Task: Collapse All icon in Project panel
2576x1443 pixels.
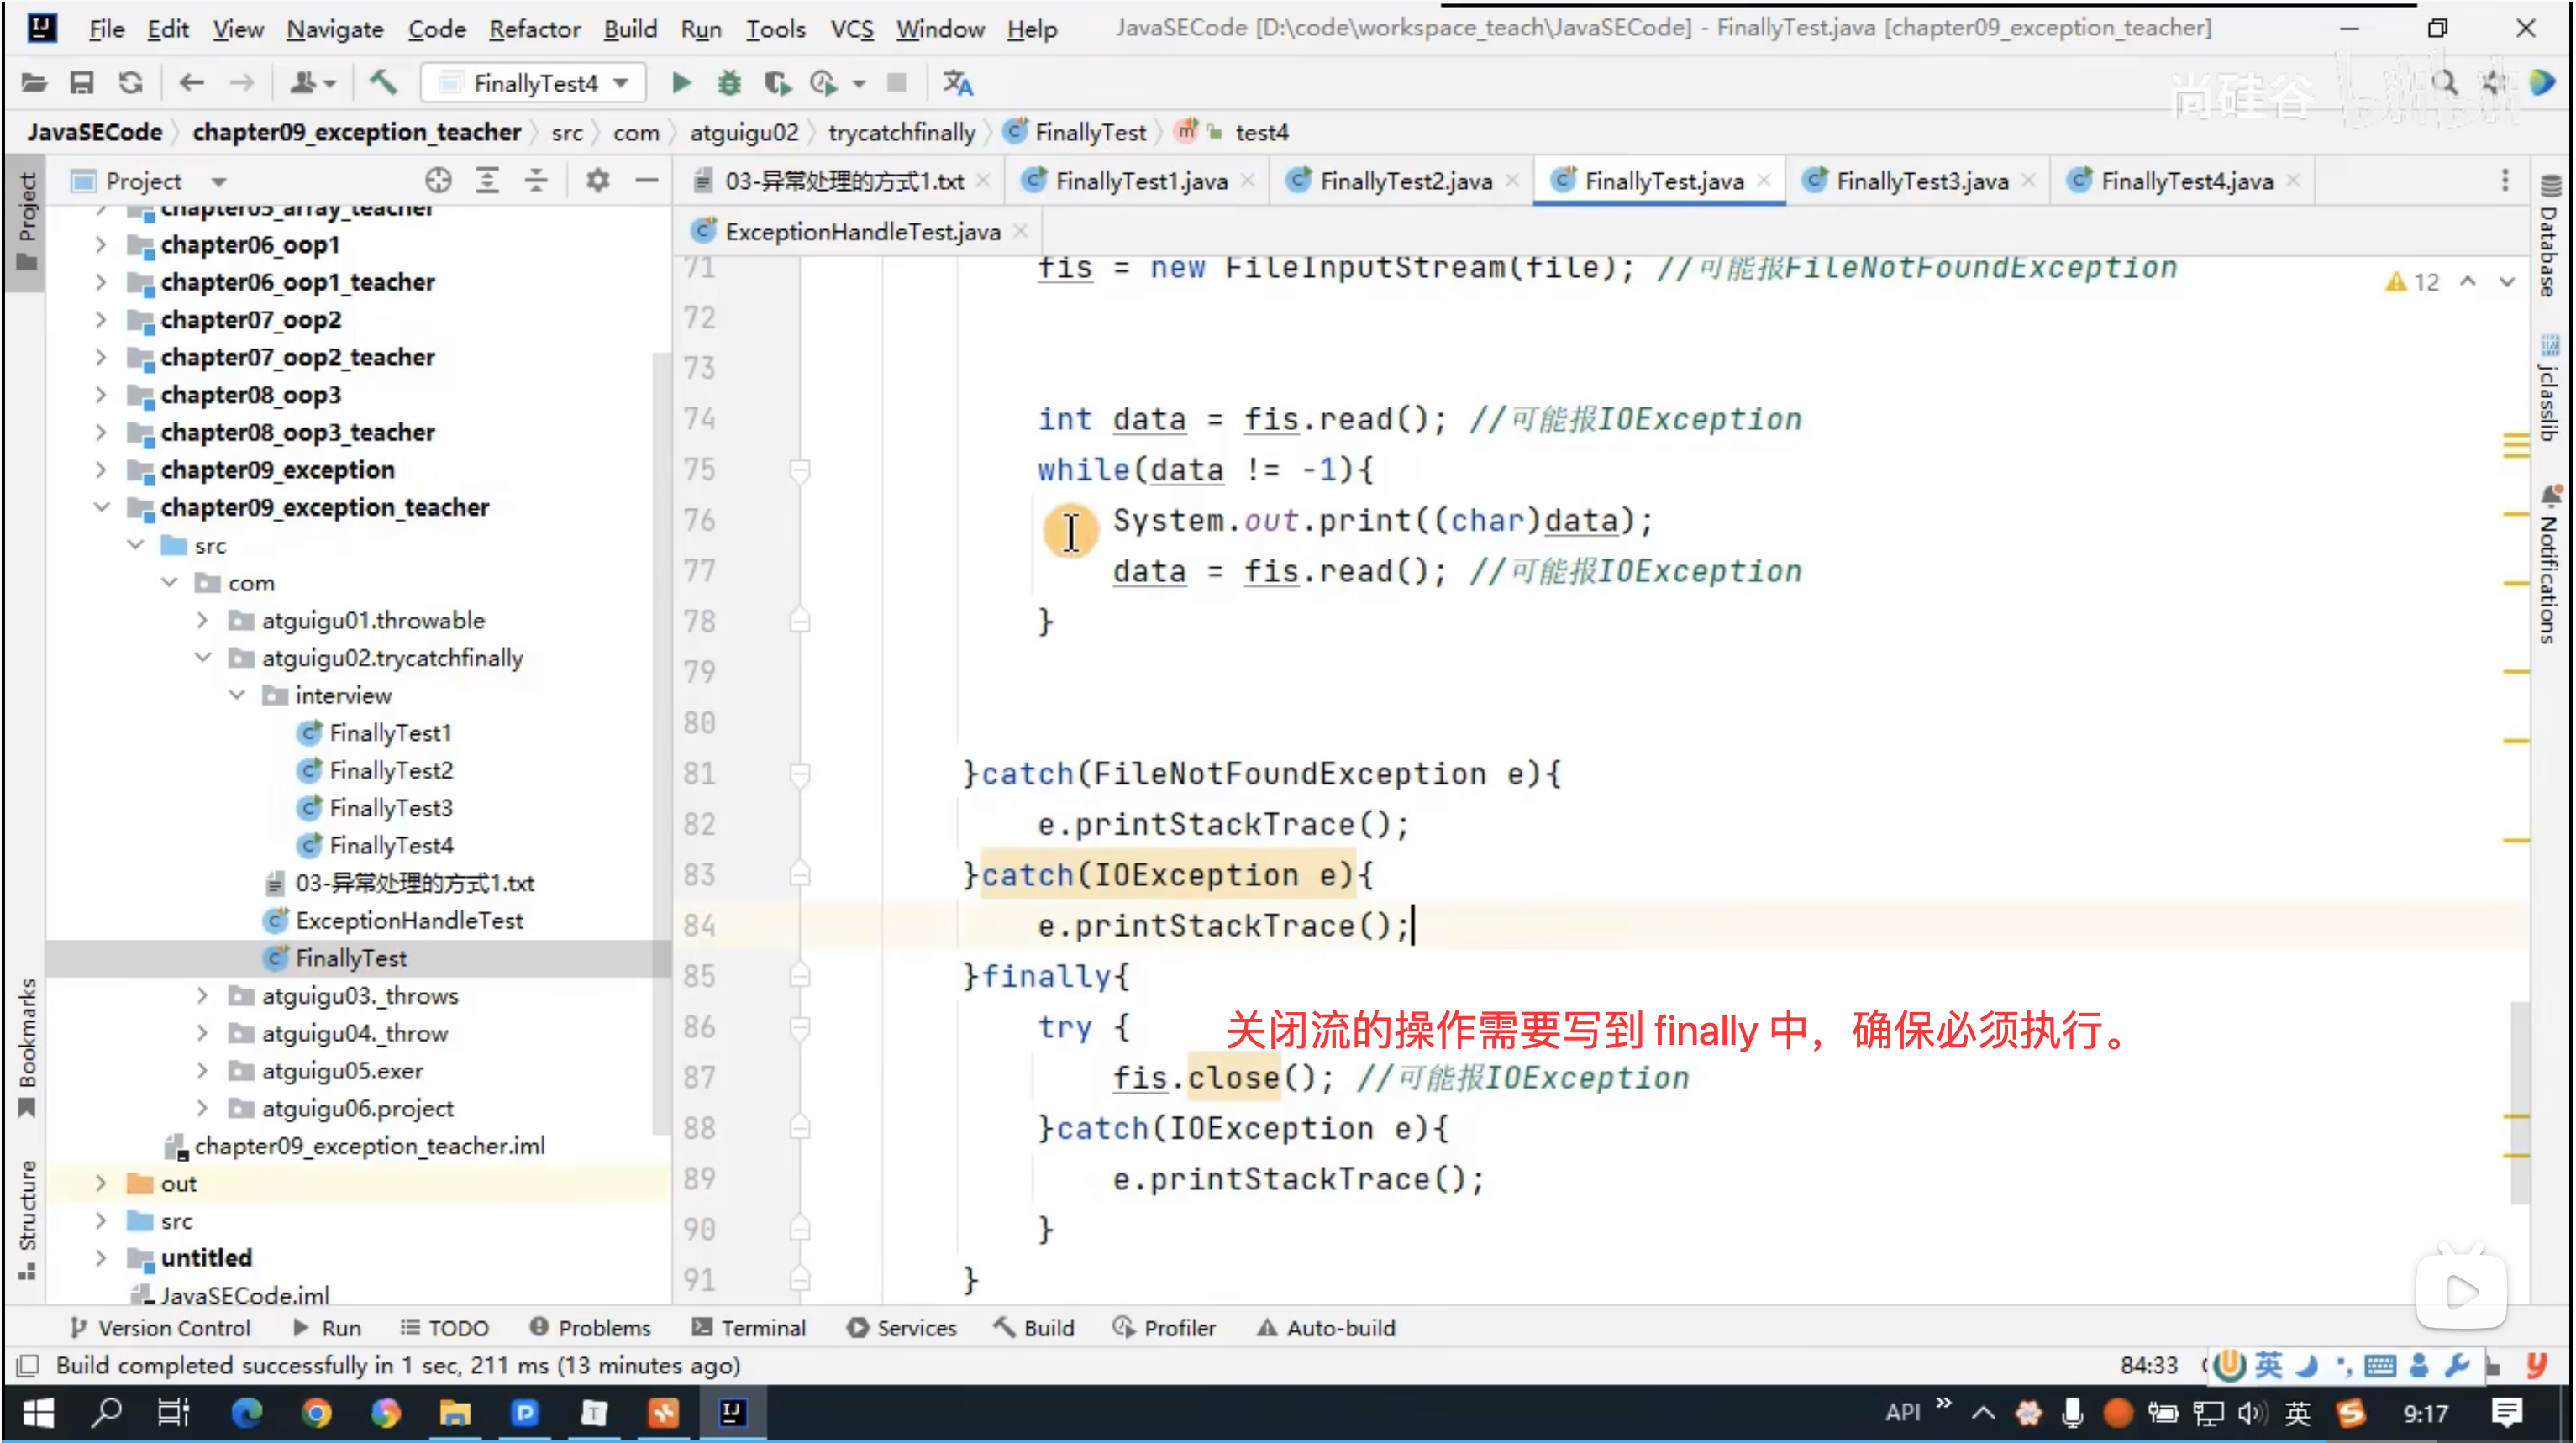Action: [536, 181]
